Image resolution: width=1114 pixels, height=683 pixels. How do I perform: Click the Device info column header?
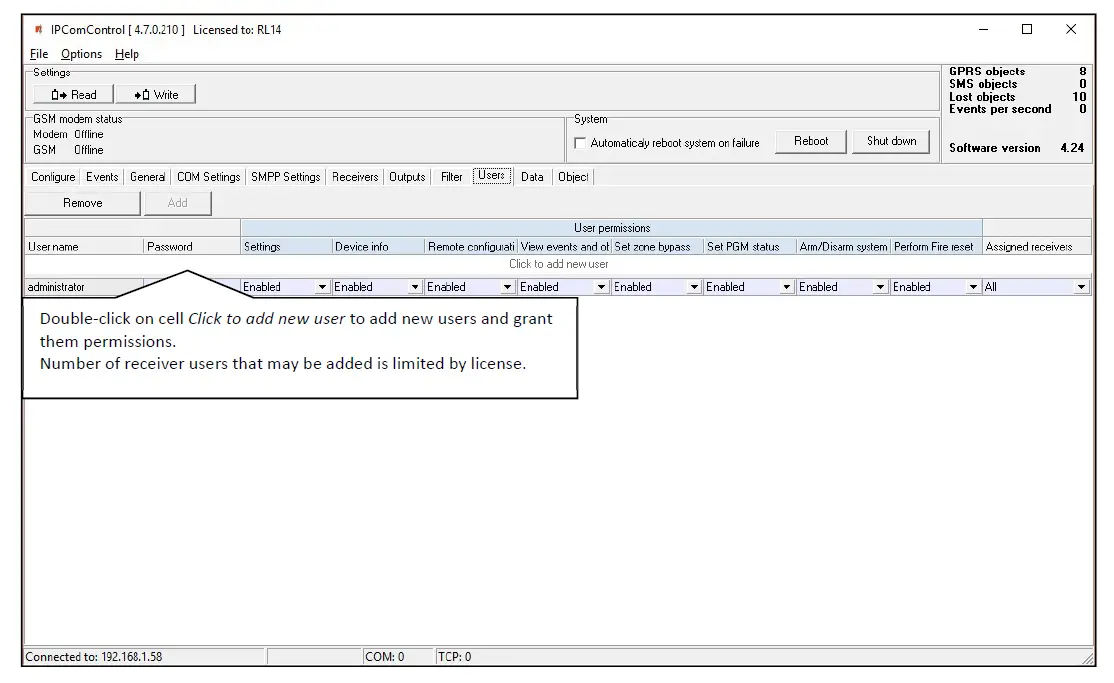coord(378,247)
